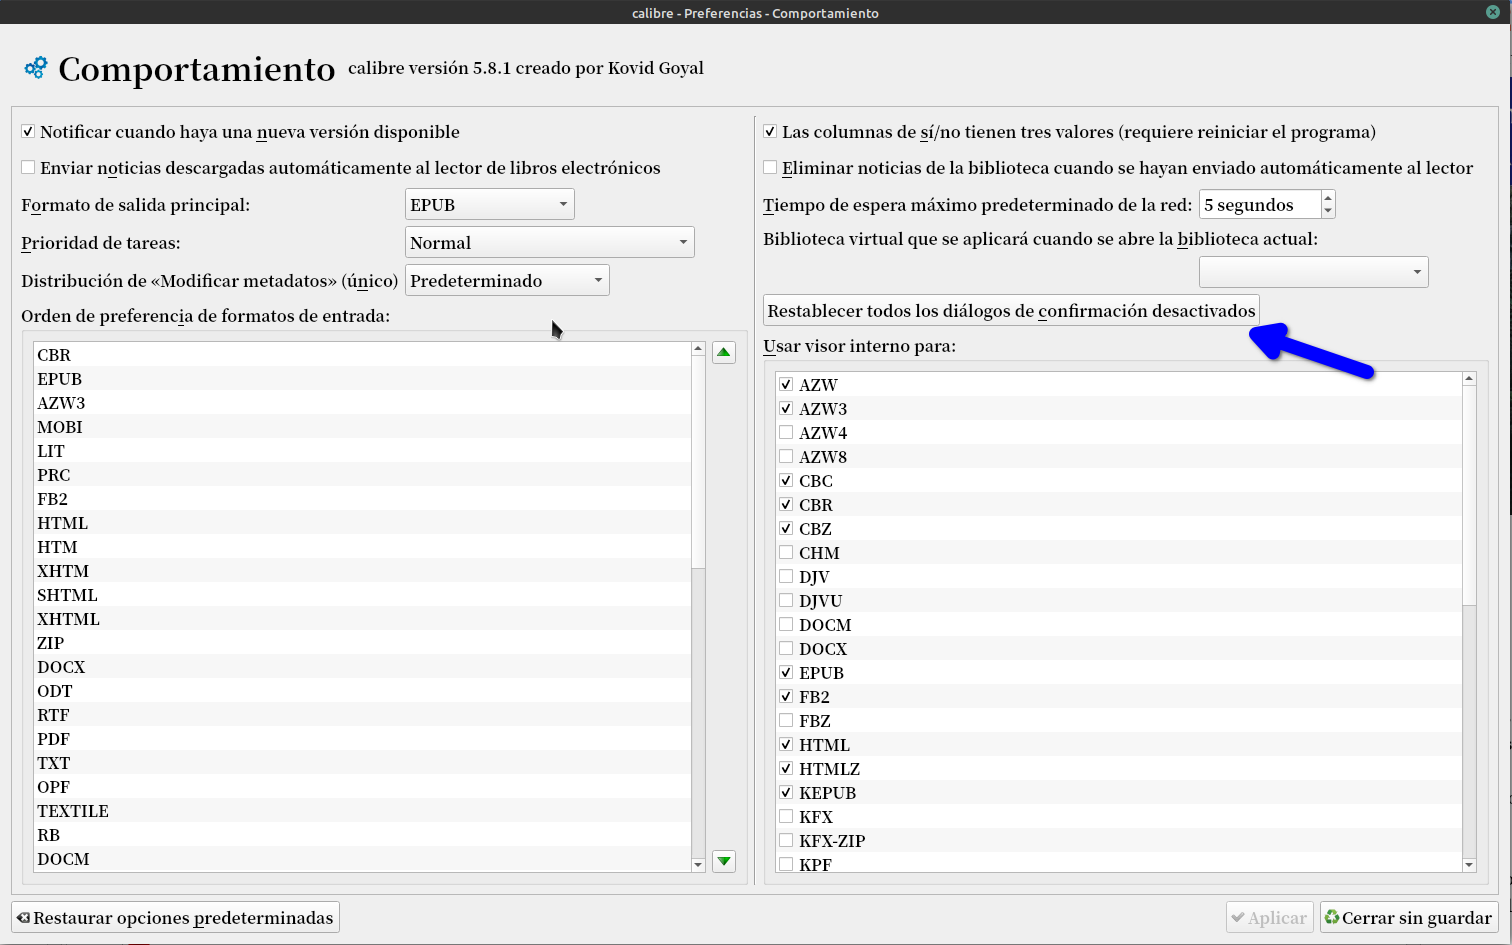1512x945 pixels.
Task: Click Restablecer todos los diálogos de confirmación
Action: [x=1011, y=310]
